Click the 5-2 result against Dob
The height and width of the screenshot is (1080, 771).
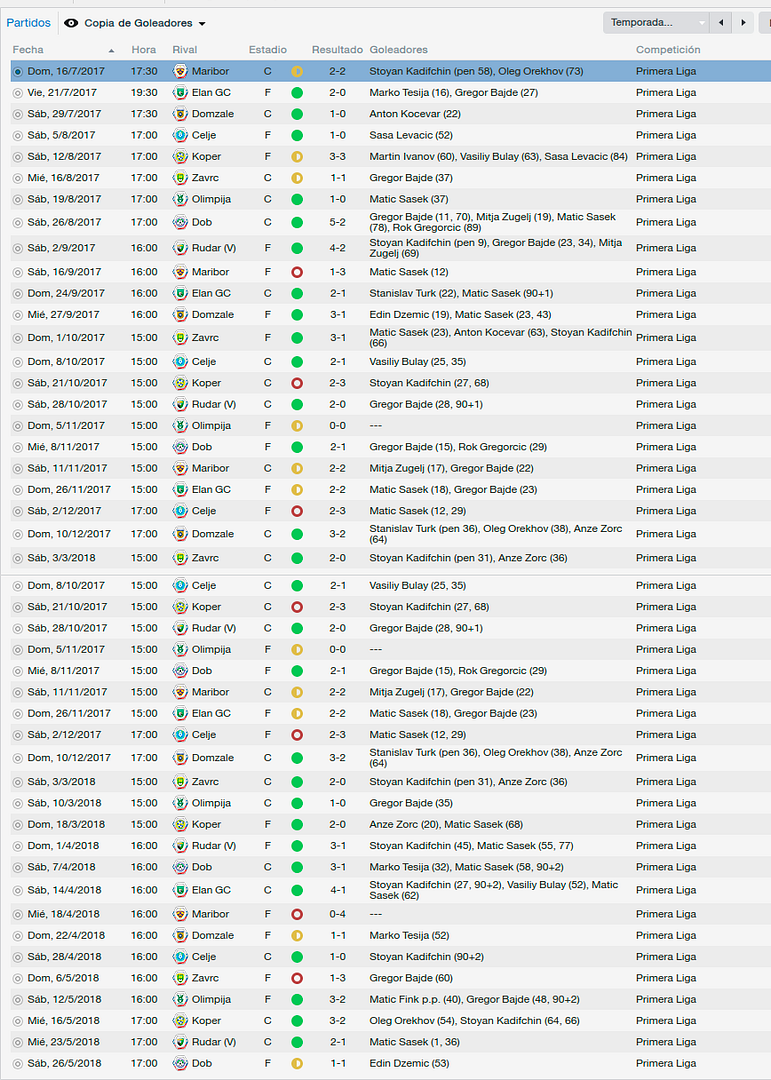click(x=338, y=222)
